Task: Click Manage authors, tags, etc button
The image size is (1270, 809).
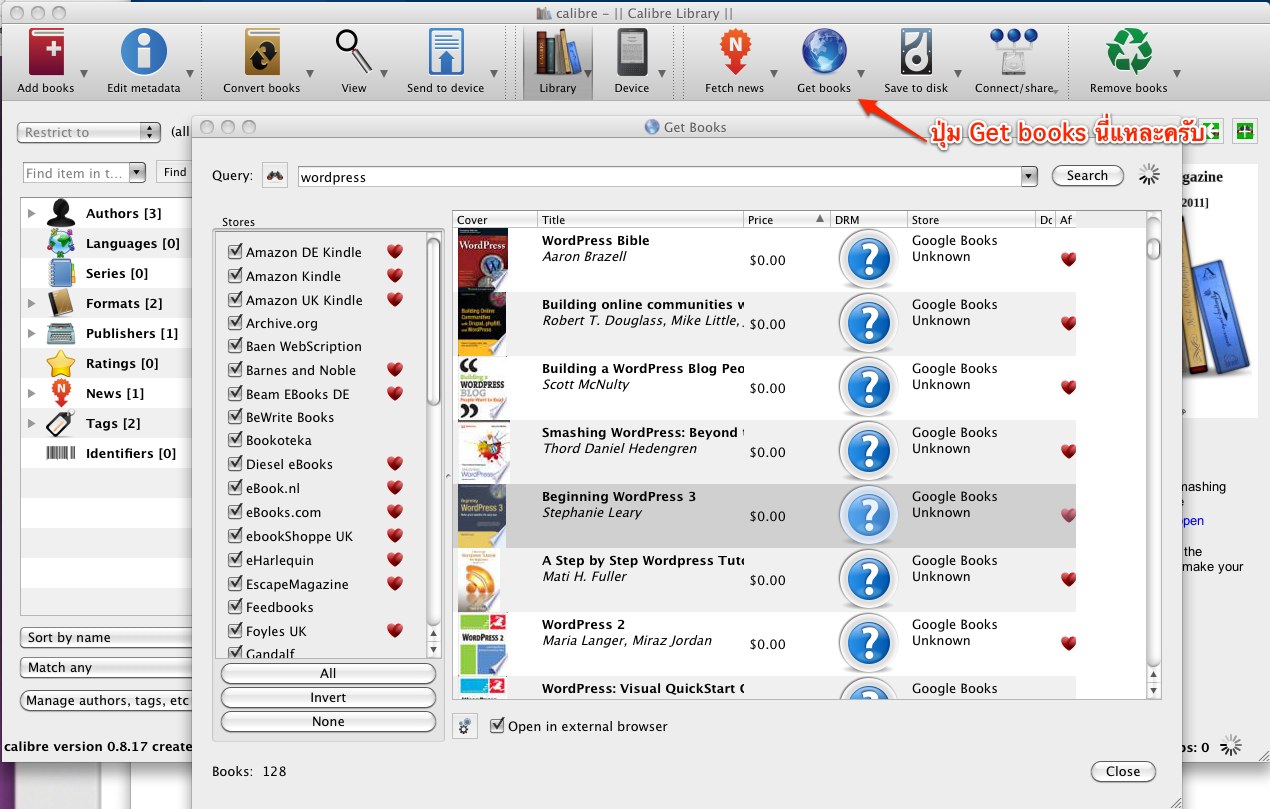Action: click(x=106, y=700)
